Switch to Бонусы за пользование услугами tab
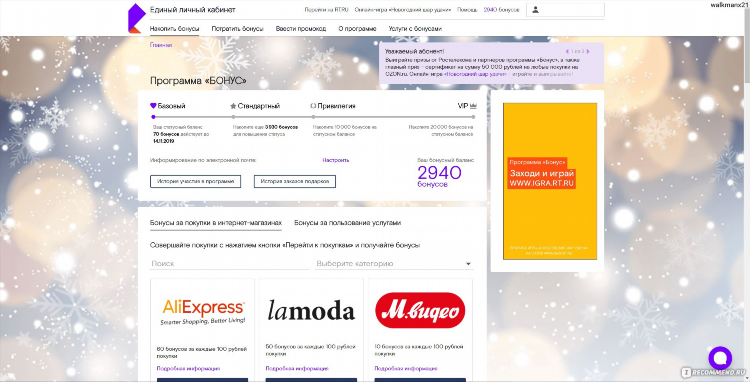Screen dimensions: 750x382 point(347,223)
